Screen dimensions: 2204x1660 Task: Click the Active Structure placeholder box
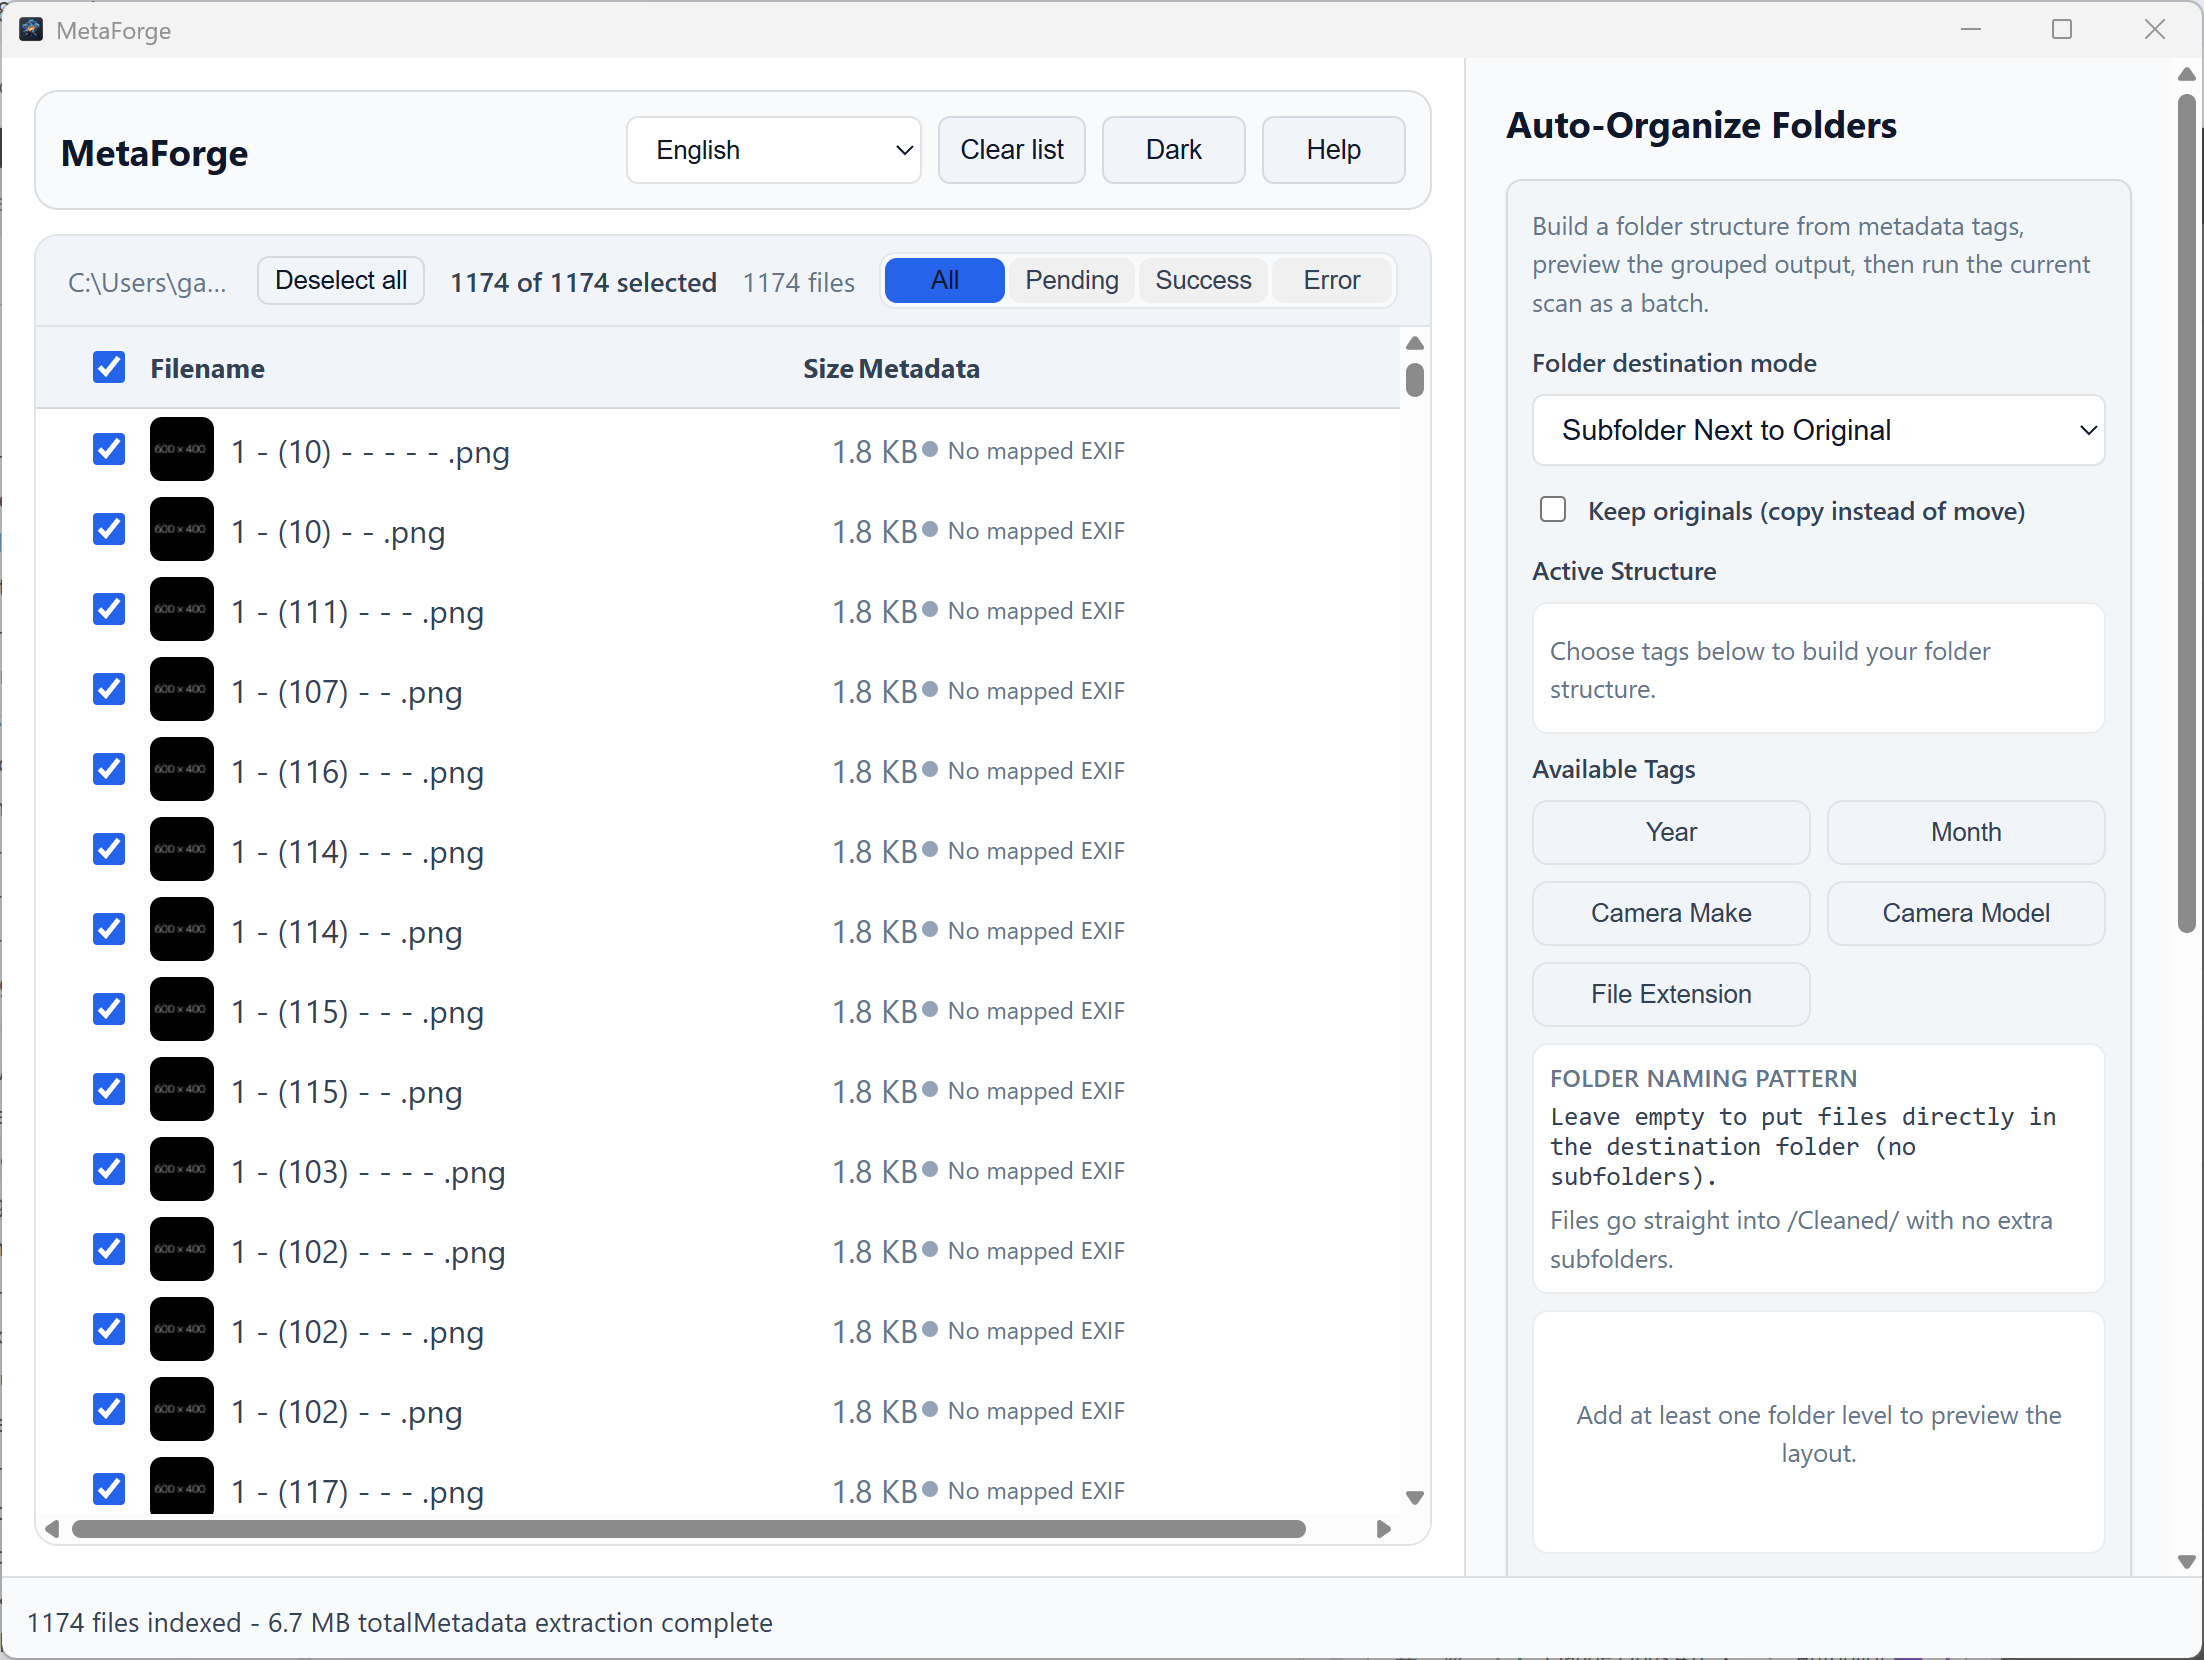tap(1818, 669)
